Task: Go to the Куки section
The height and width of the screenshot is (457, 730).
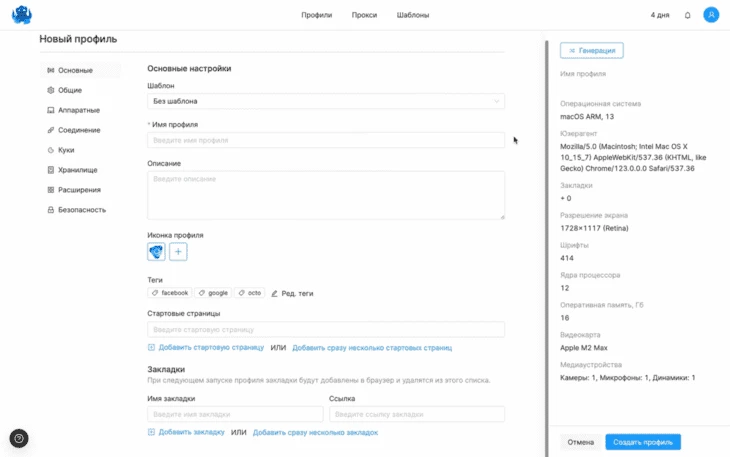Action: point(80,150)
